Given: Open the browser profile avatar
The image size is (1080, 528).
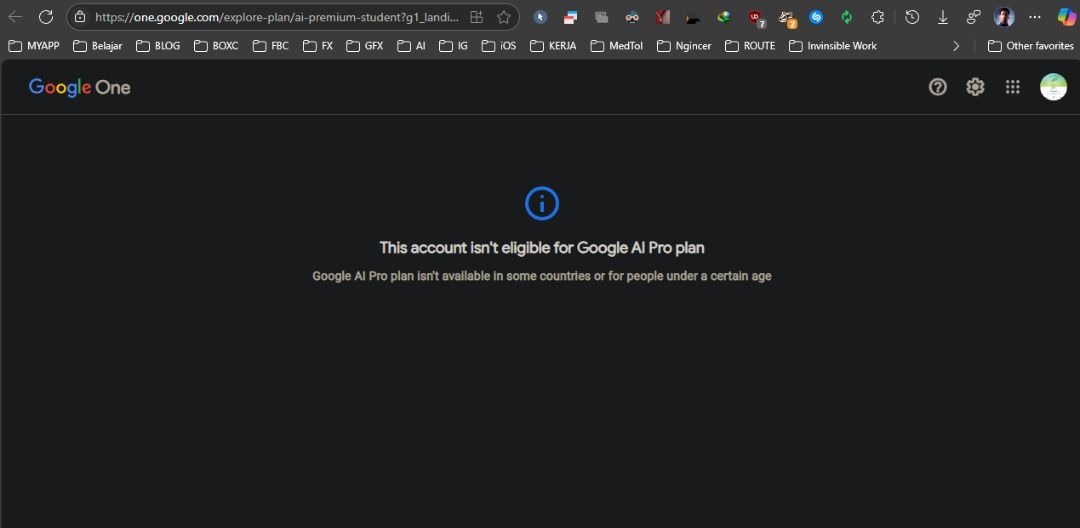Looking at the screenshot, I should 1004,17.
